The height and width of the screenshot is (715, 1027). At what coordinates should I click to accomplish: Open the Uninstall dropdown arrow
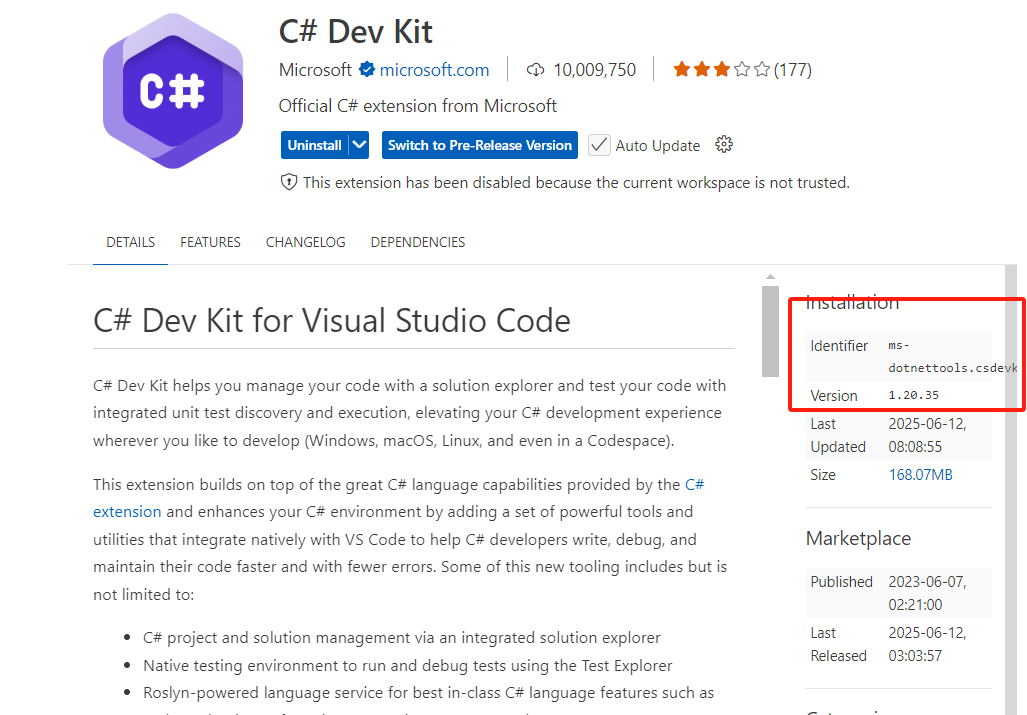click(x=359, y=145)
